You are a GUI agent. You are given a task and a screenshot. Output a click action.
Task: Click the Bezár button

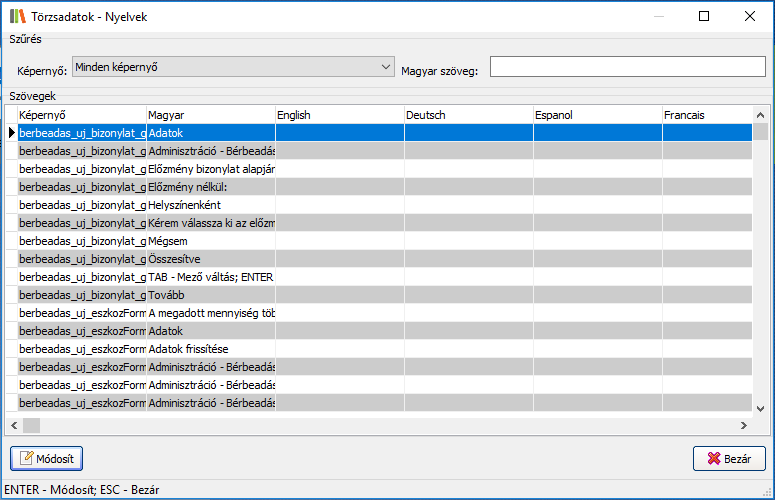pyautogui.click(x=729, y=458)
